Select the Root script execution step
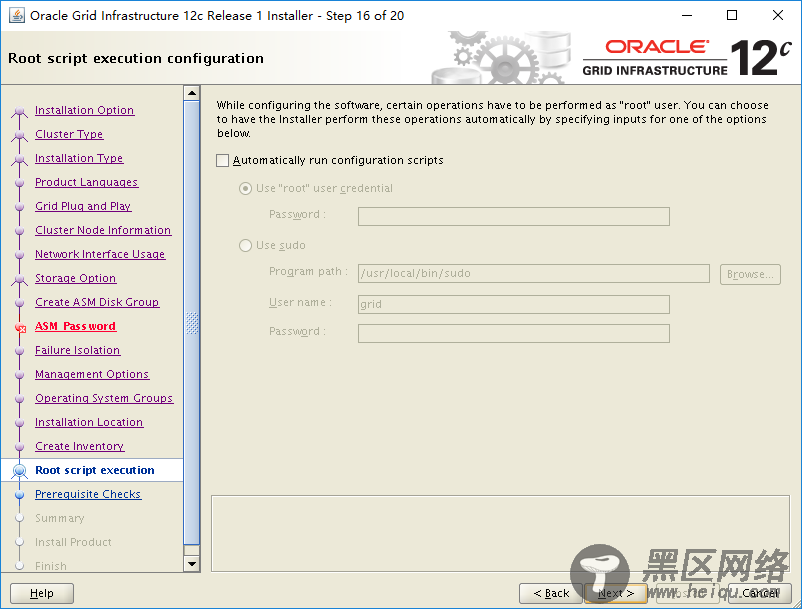The image size is (802, 609). (95, 470)
